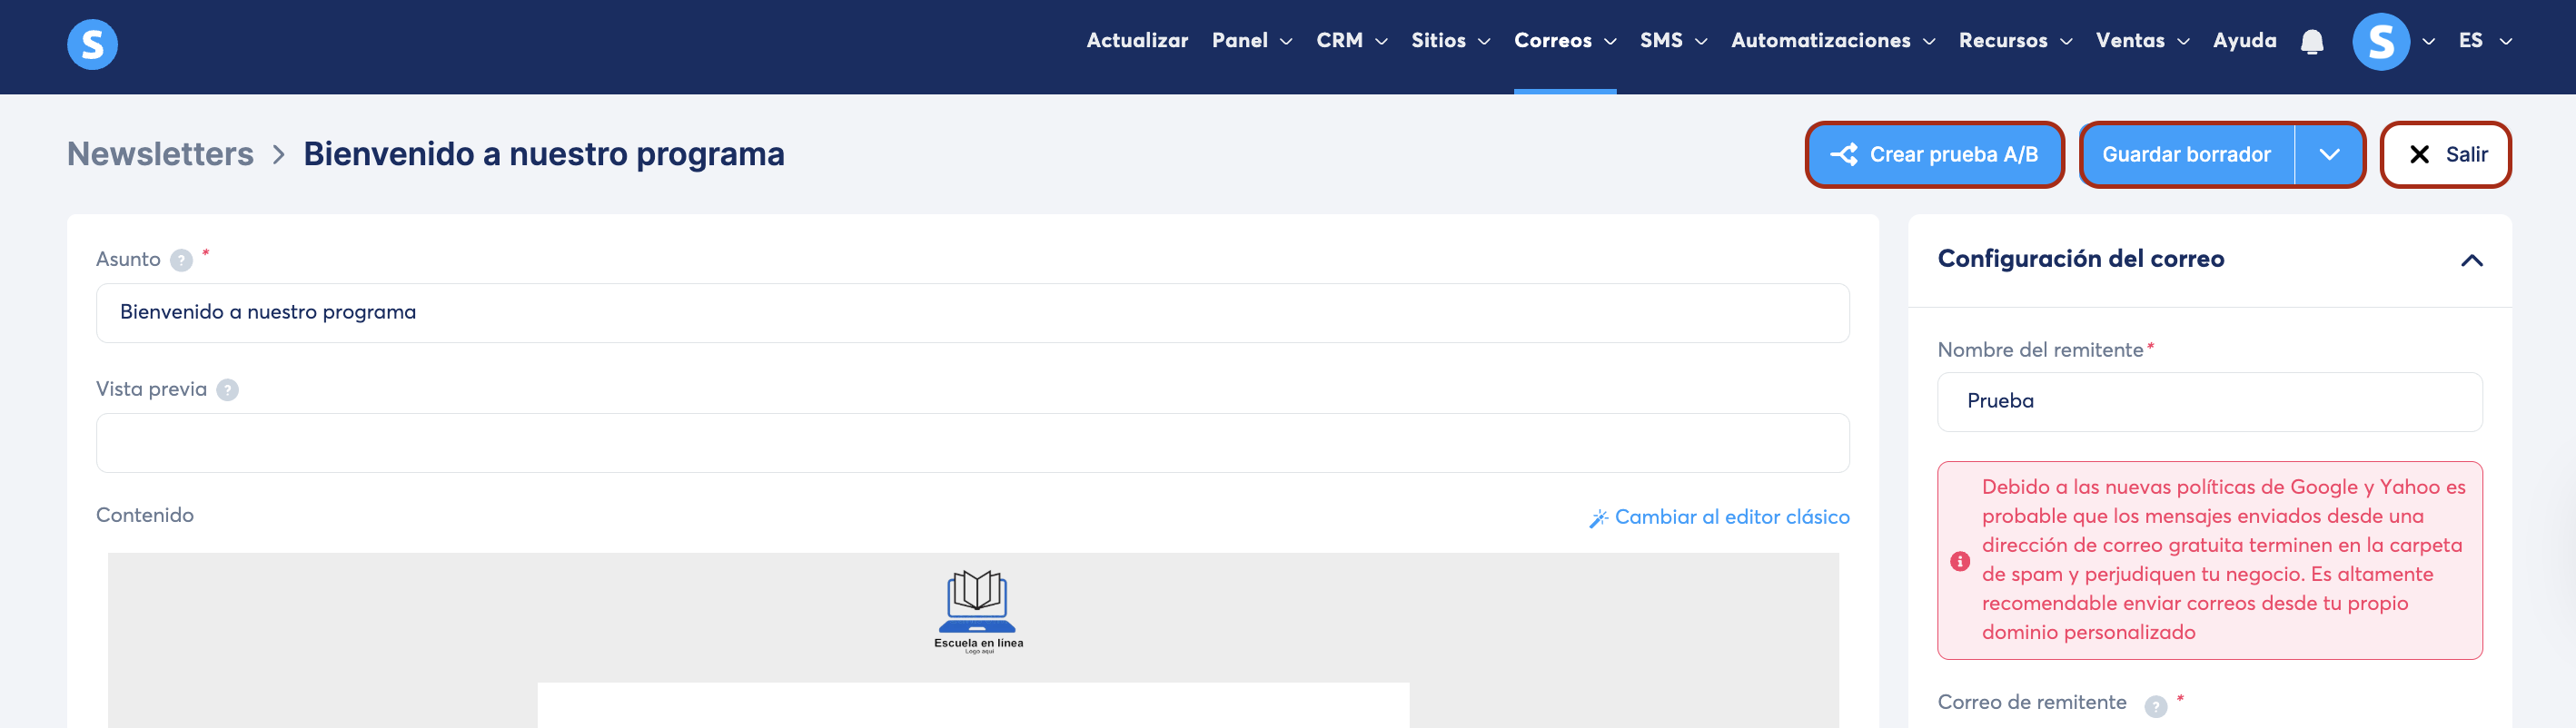Open the ES language selector
The image size is (2576, 728).
(2484, 40)
